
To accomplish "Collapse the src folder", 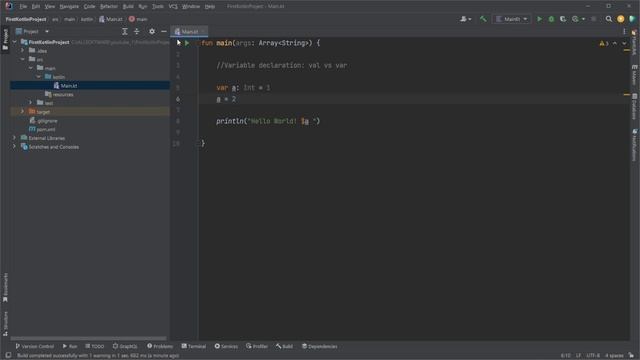I will point(23,59).
